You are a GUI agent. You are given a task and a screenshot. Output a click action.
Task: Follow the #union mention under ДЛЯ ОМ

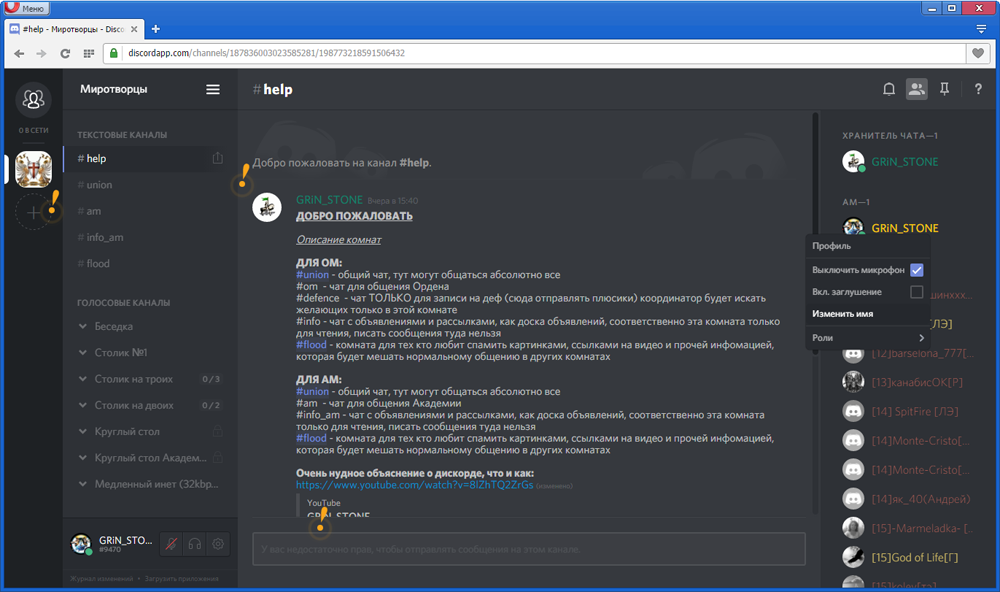312,274
